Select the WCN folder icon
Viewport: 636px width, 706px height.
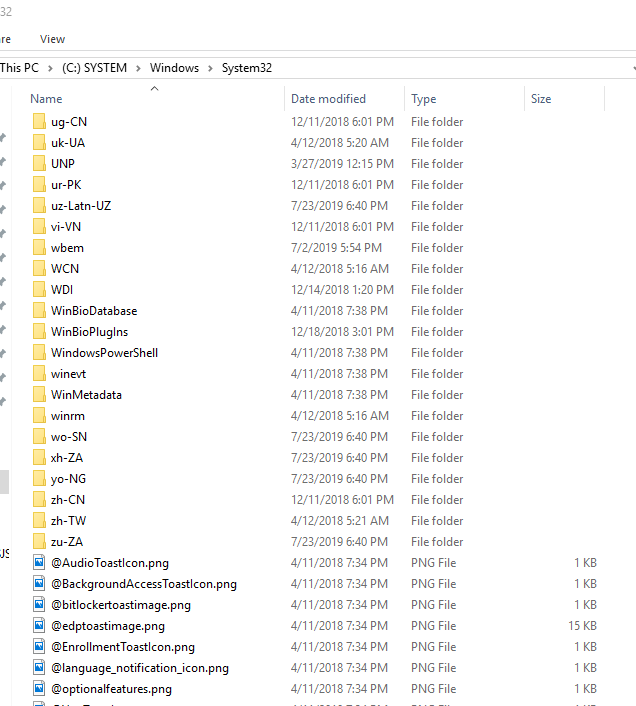pyautogui.click(x=39, y=269)
